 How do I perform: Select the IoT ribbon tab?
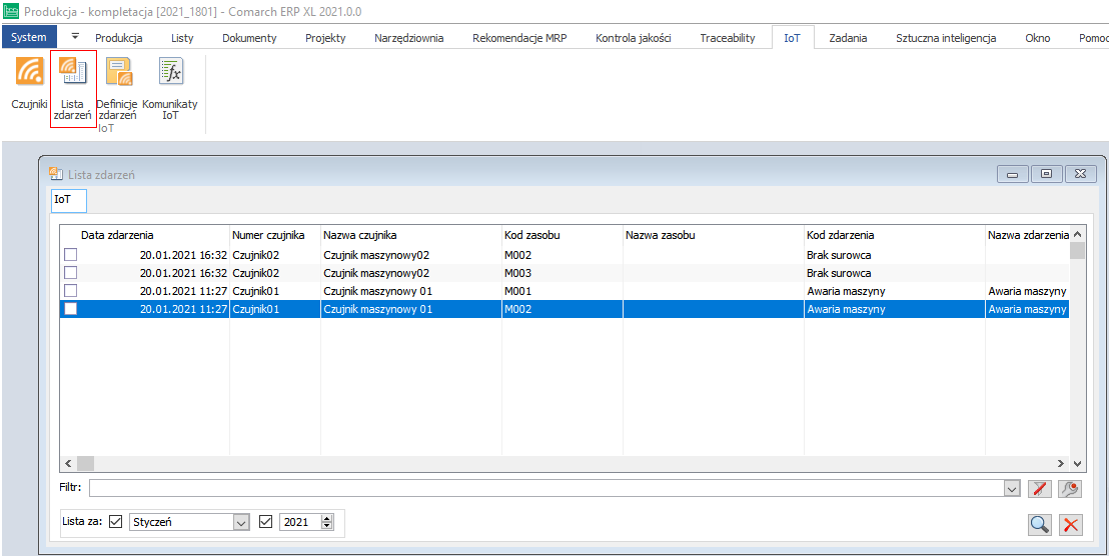792,38
